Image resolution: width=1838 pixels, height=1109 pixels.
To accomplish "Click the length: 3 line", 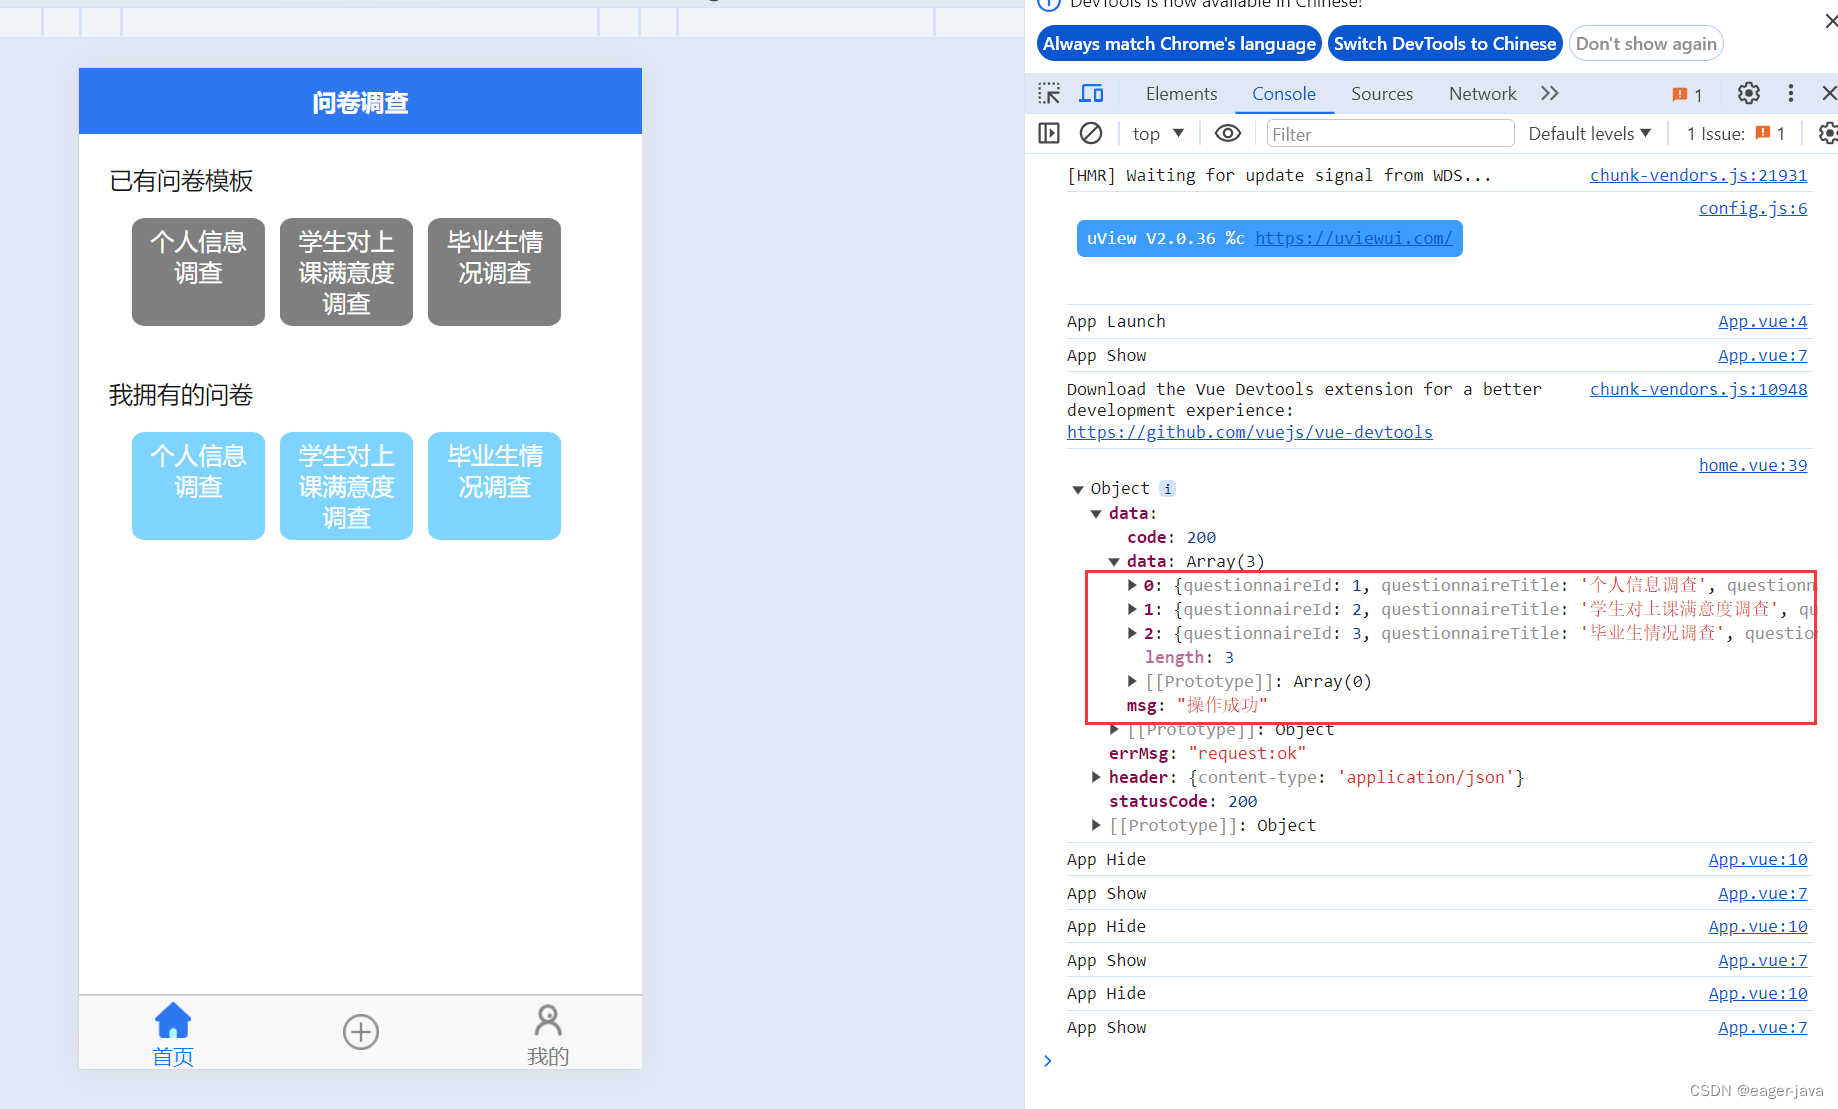I will click(1189, 657).
